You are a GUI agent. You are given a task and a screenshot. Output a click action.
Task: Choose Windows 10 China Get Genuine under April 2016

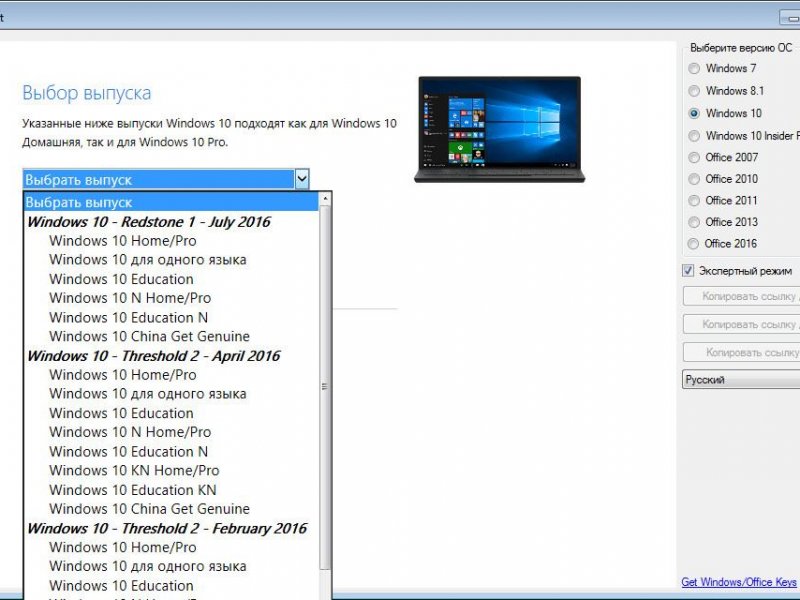tap(171, 509)
